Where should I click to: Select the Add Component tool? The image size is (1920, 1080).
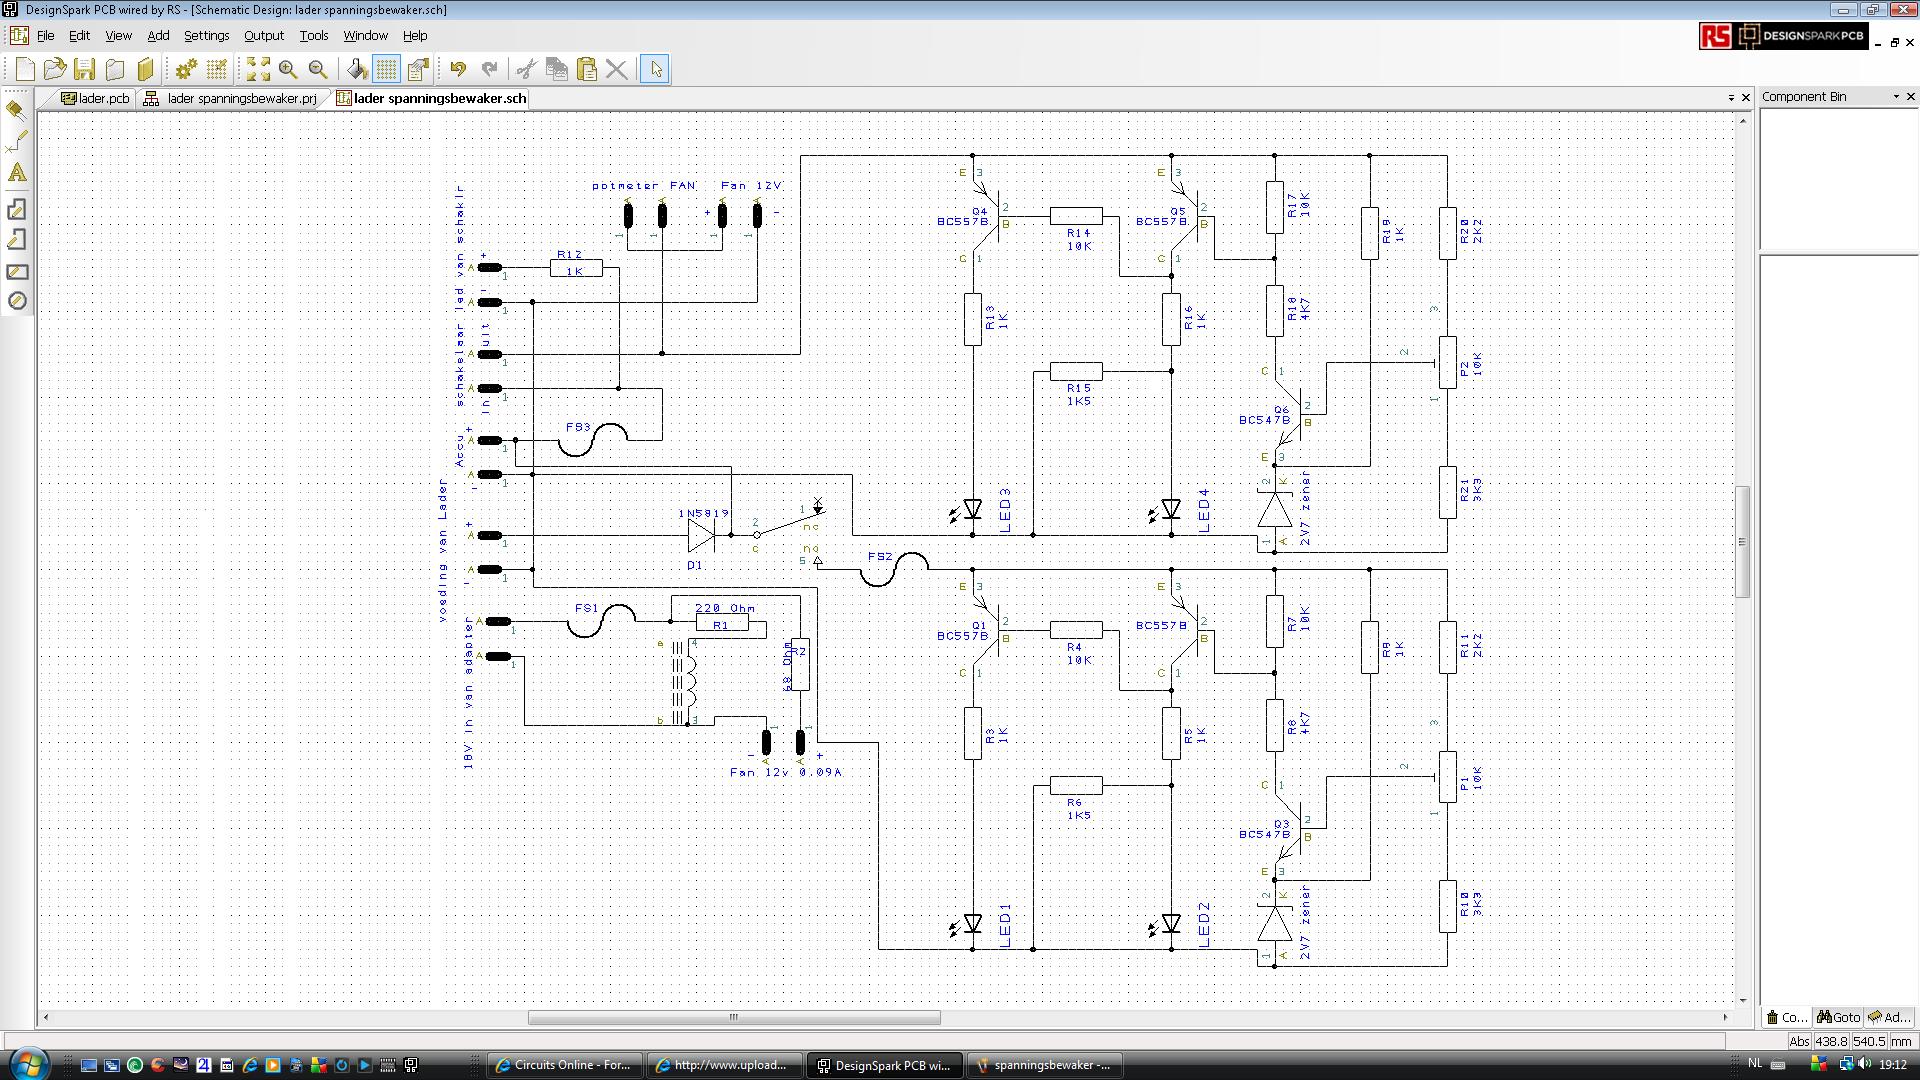[16, 110]
